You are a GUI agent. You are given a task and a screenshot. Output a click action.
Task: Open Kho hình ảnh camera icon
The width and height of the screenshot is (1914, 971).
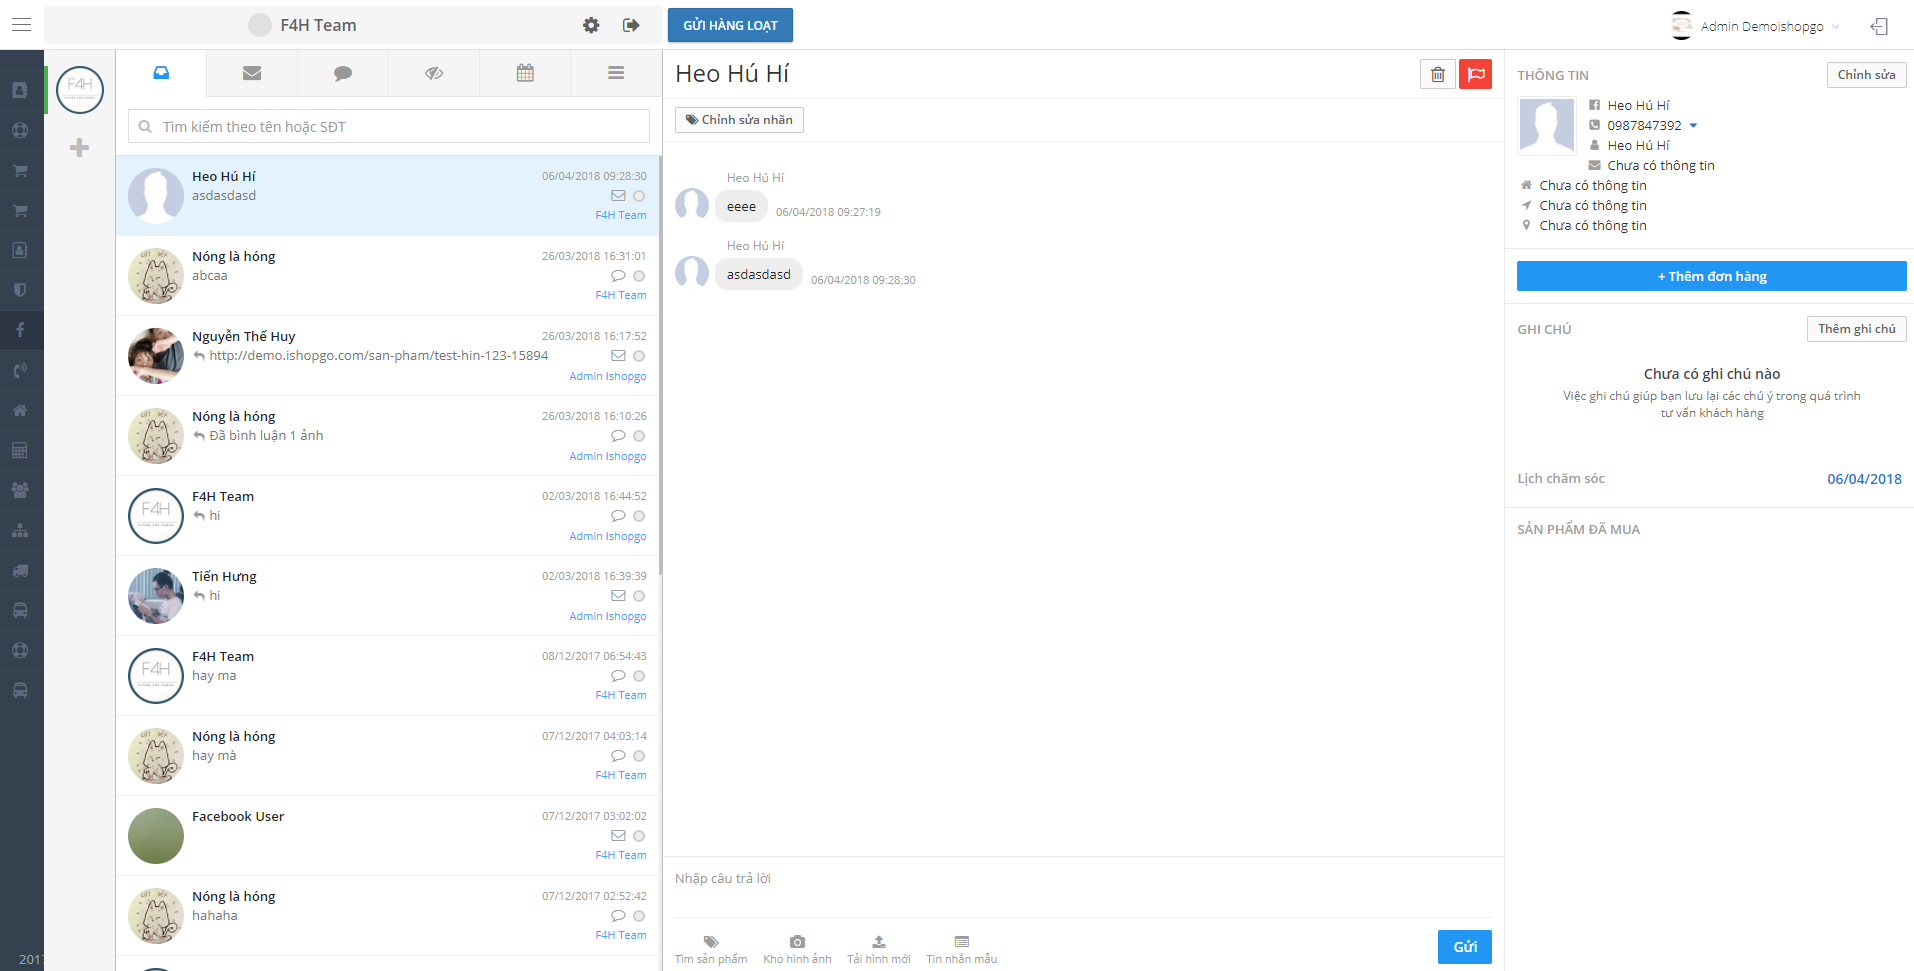(797, 942)
